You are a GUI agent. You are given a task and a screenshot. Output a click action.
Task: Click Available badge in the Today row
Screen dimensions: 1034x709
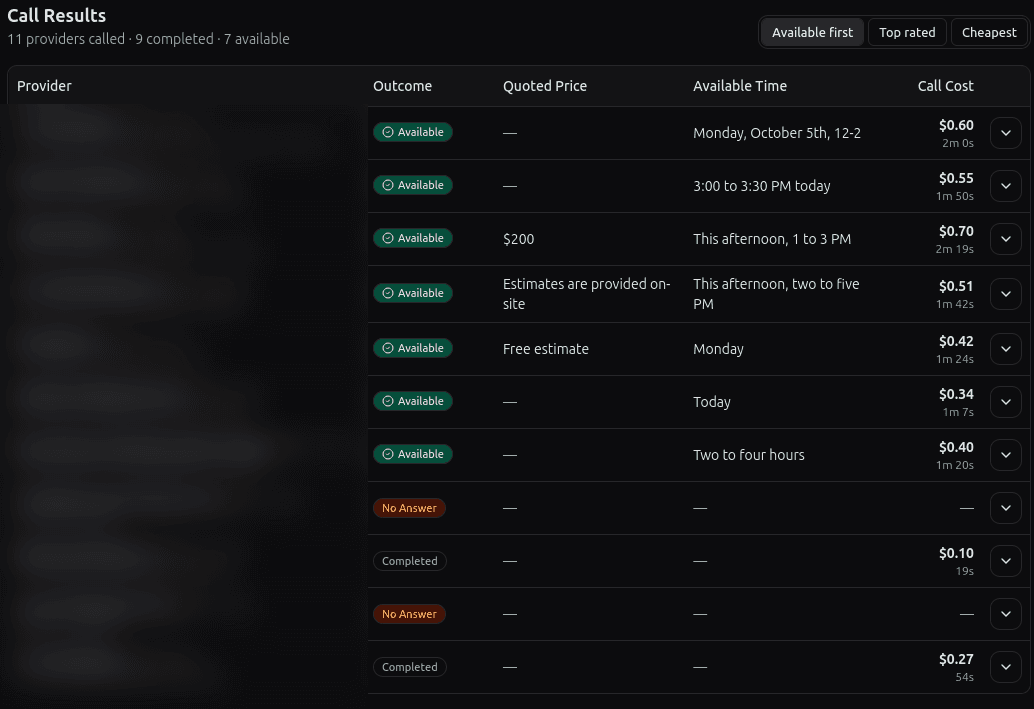click(x=413, y=401)
